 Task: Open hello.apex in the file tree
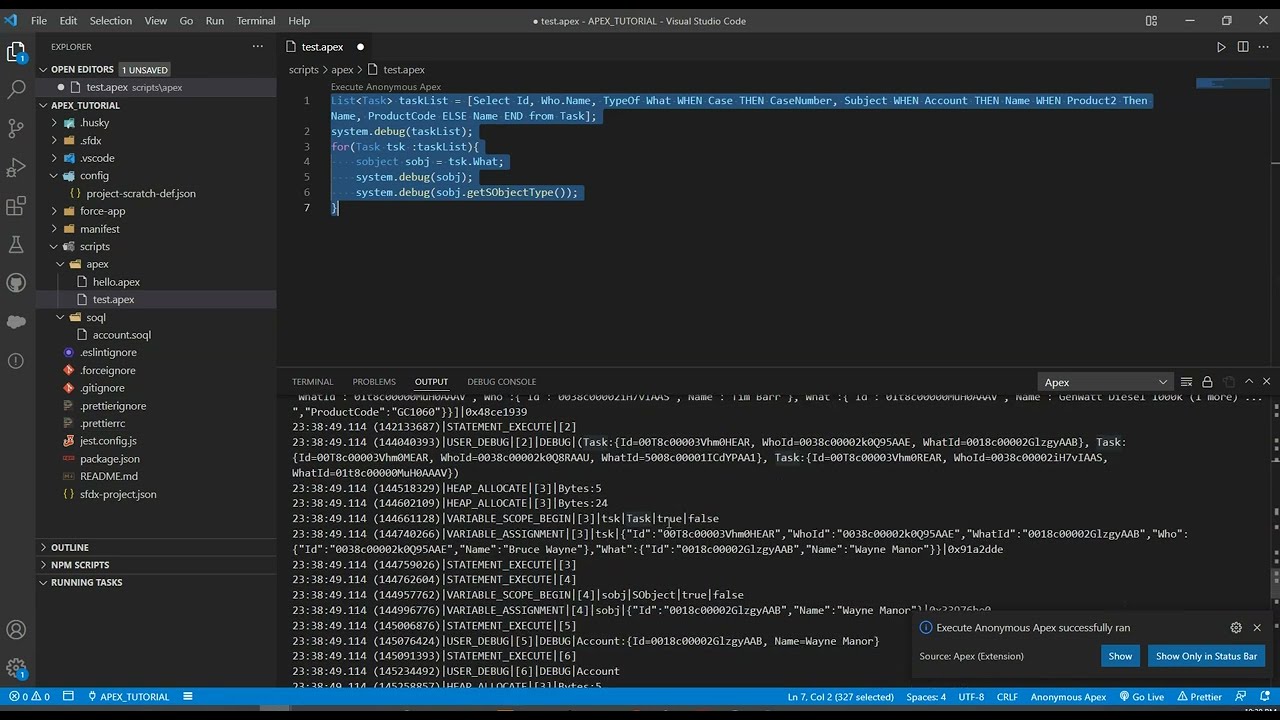(x=116, y=282)
